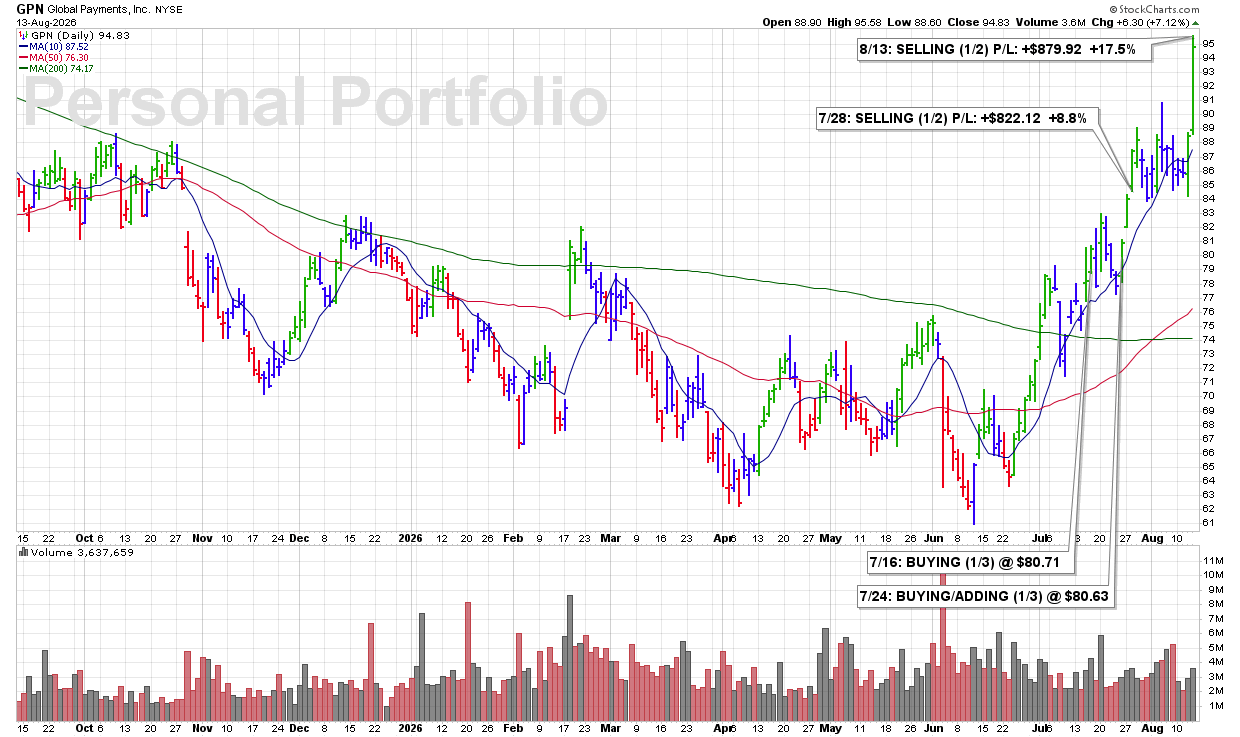Click the MA(10) 87.52 legend entry
The height and width of the screenshot is (737, 1240).
click(x=60, y=45)
